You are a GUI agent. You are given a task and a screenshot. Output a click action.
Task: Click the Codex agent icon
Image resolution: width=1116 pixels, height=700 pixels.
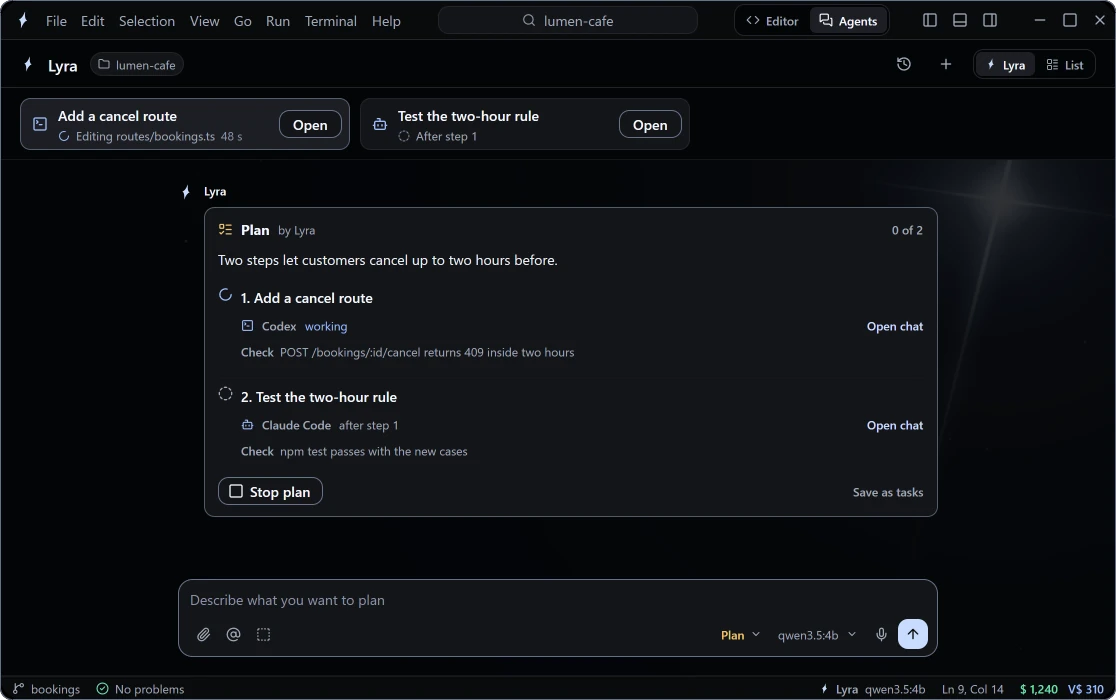[247, 326]
